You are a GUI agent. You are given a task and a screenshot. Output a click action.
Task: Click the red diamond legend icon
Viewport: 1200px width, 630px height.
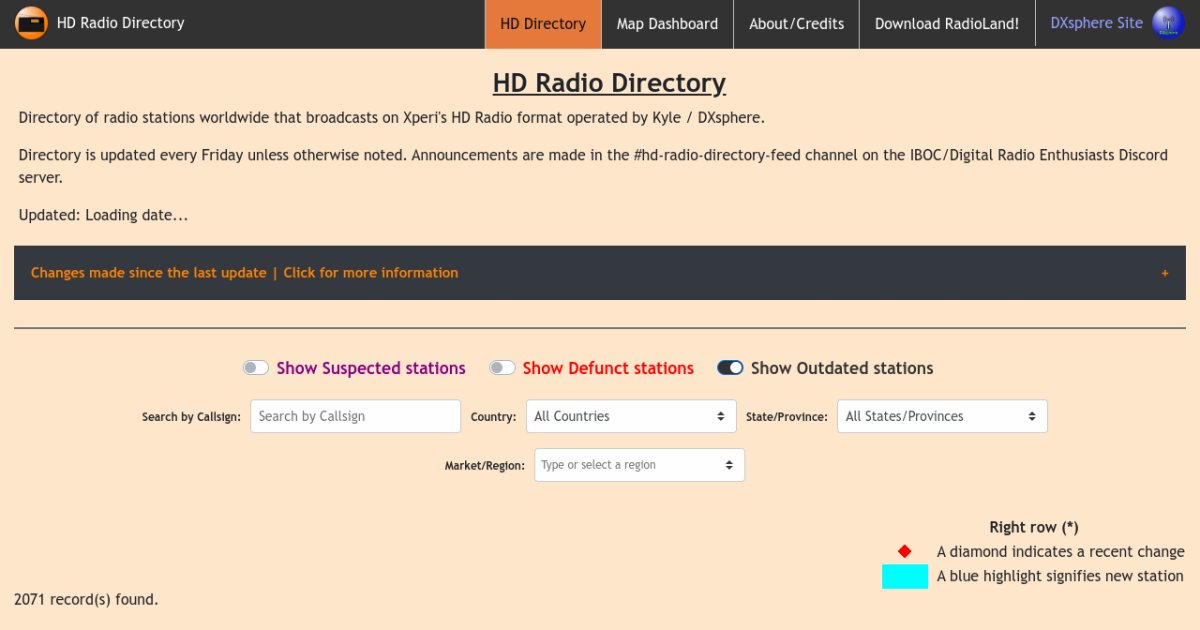point(904,552)
